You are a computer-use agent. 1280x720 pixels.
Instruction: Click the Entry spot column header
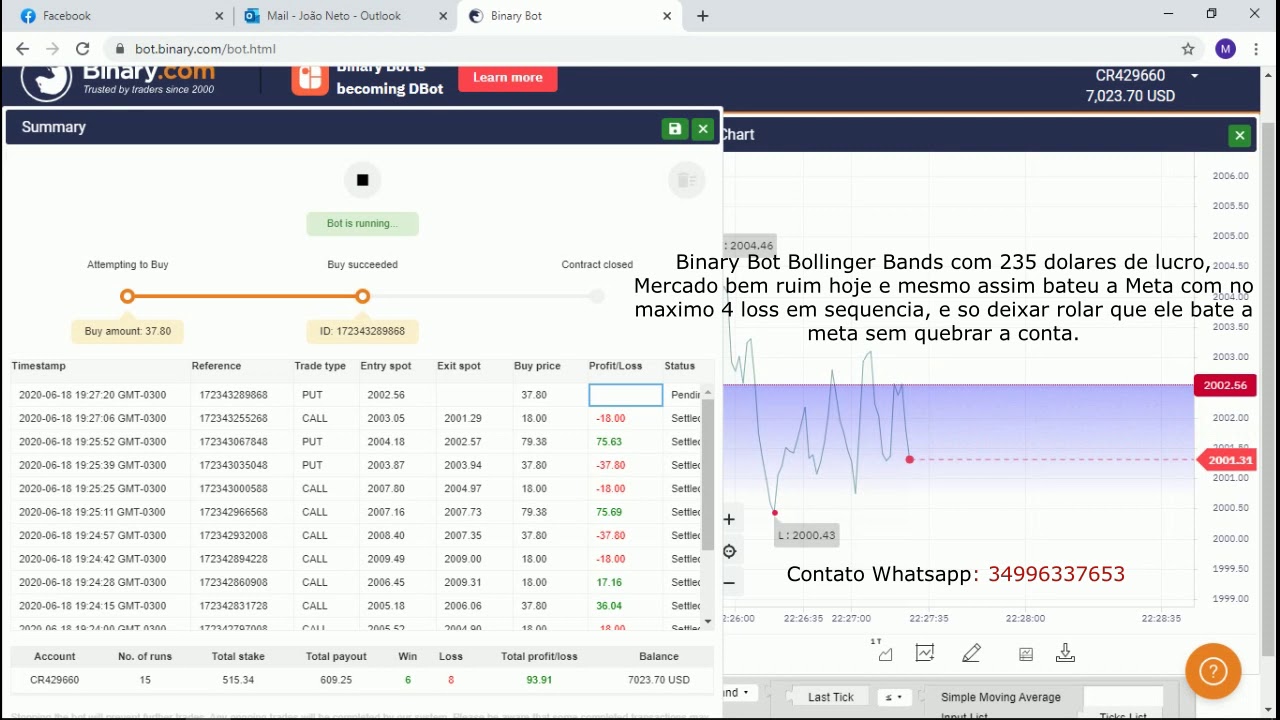click(386, 366)
